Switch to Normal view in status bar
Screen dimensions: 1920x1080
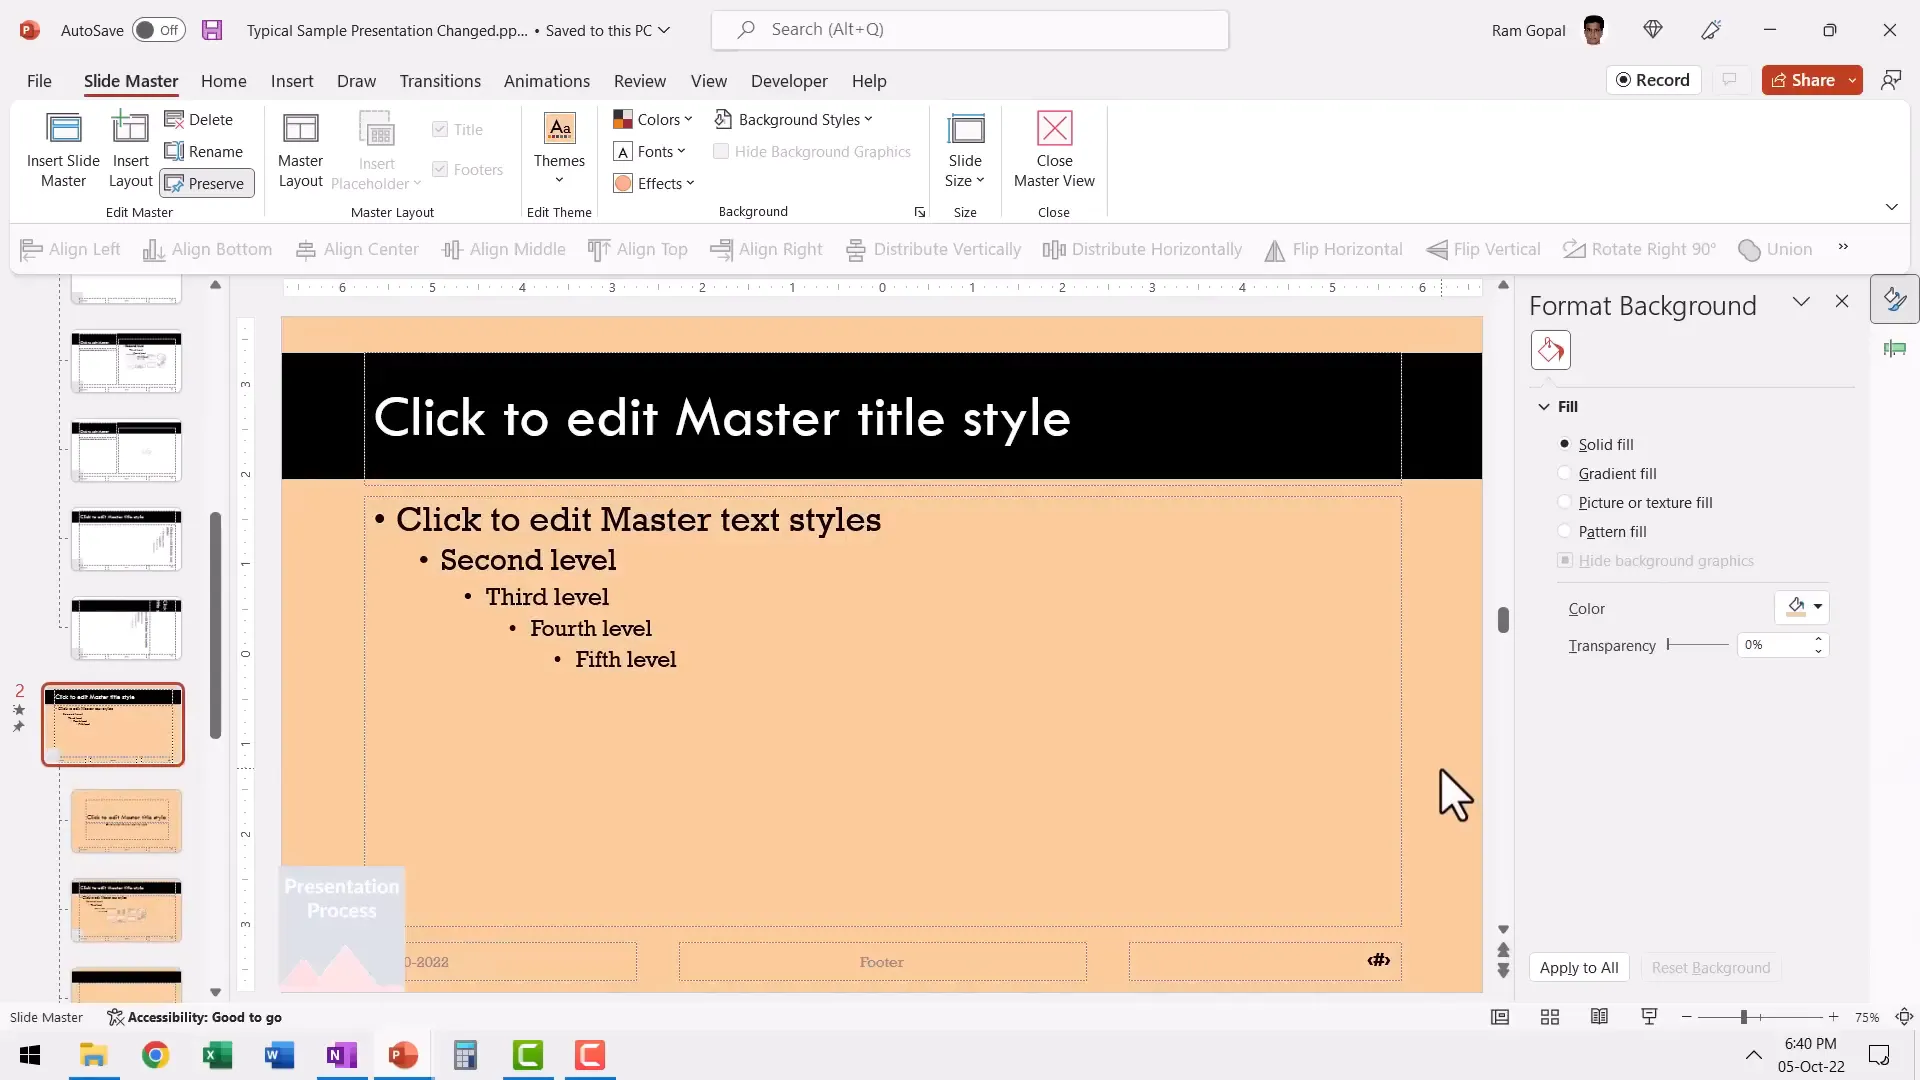click(x=1500, y=1017)
